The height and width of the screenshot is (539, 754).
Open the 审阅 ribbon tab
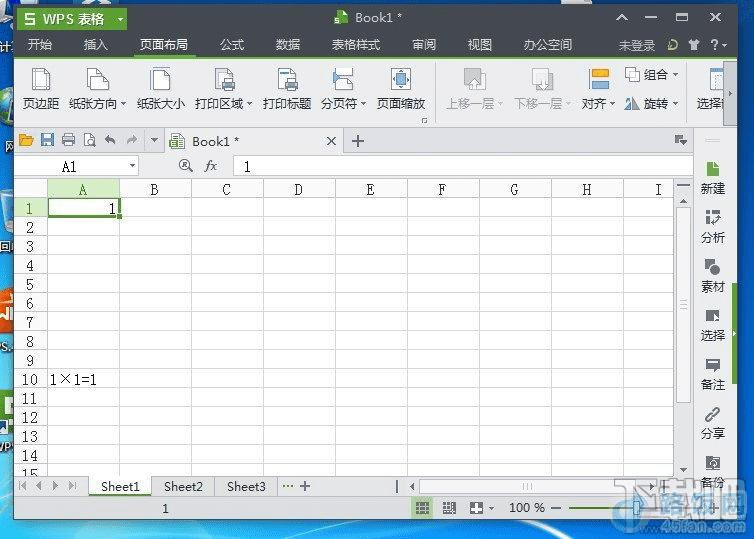[x=424, y=45]
